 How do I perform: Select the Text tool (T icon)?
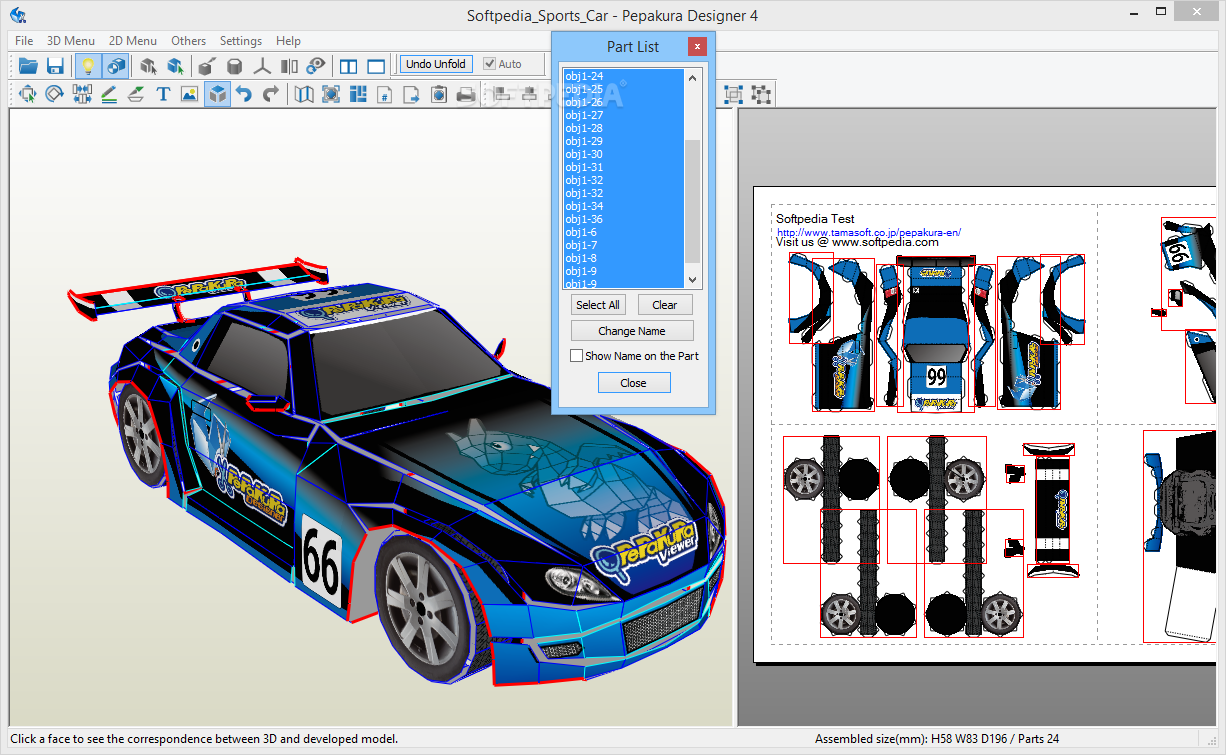[163, 94]
